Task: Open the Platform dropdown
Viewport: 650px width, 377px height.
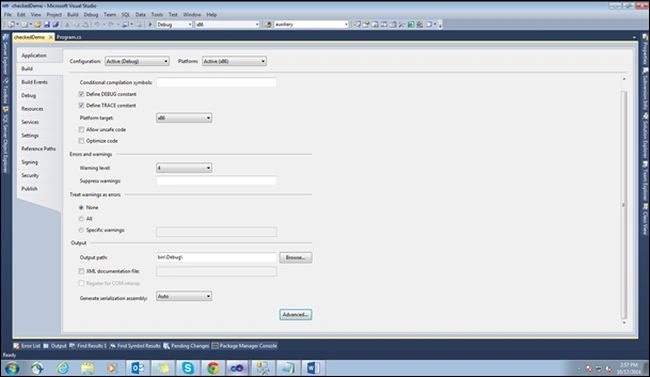Action: (234, 61)
